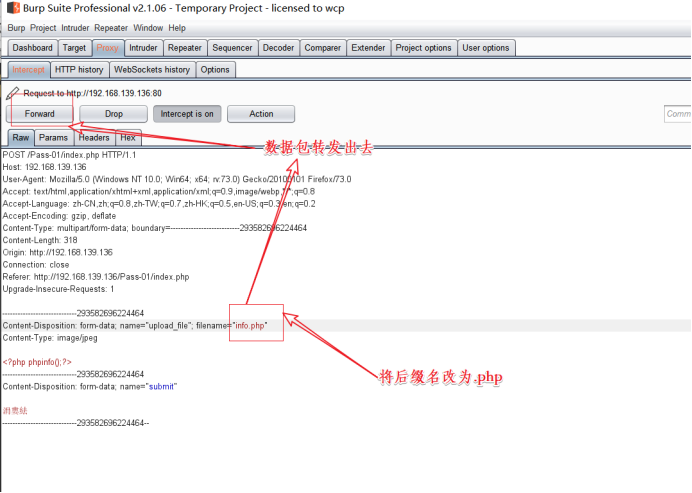The width and height of the screenshot is (692, 493).
Task: Select the Params message view tab
Action: click(x=53, y=137)
